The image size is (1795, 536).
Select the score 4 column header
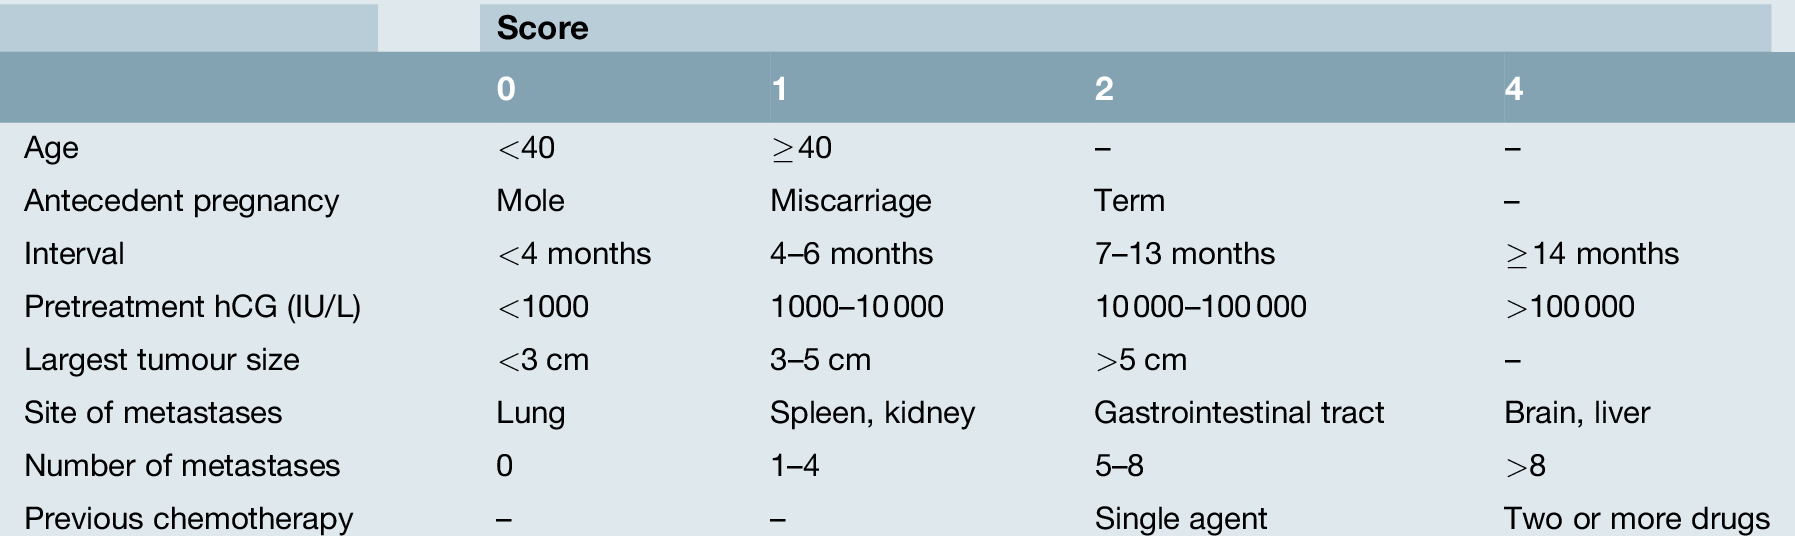tap(1513, 89)
